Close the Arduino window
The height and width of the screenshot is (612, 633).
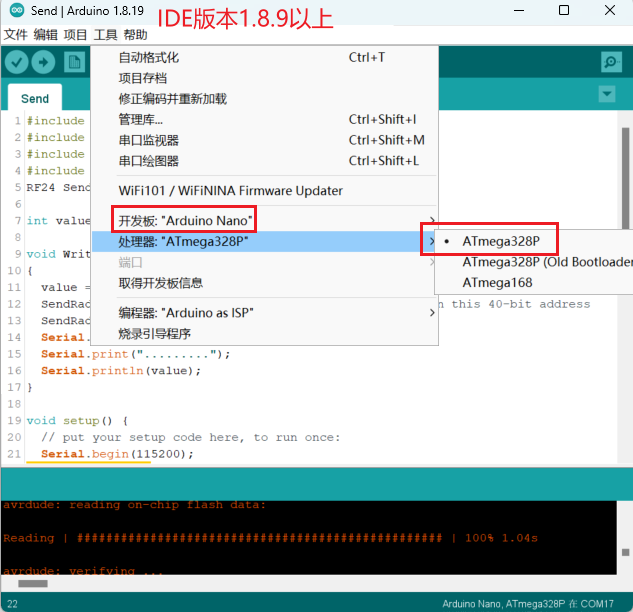point(610,10)
